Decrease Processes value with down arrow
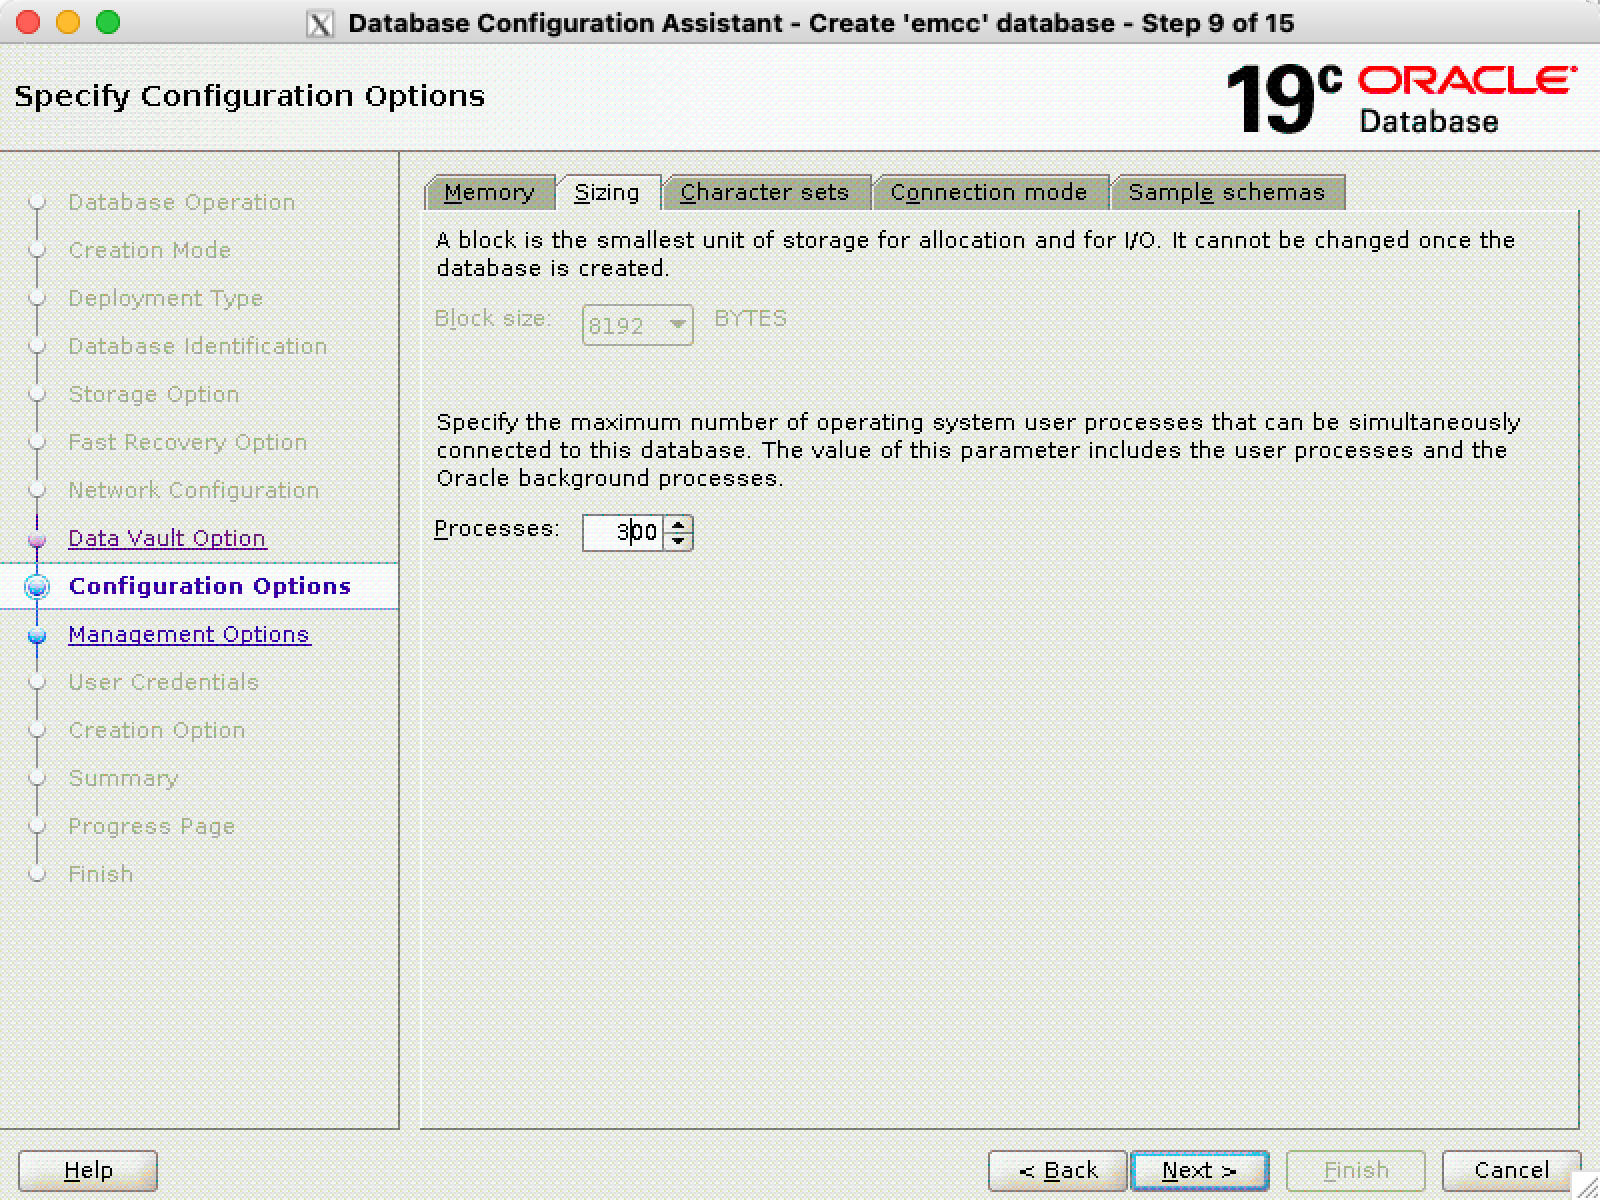The image size is (1600, 1200). 678,541
